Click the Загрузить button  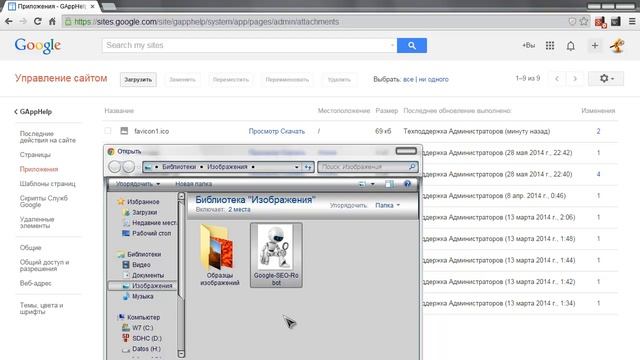tap(138, 80)
